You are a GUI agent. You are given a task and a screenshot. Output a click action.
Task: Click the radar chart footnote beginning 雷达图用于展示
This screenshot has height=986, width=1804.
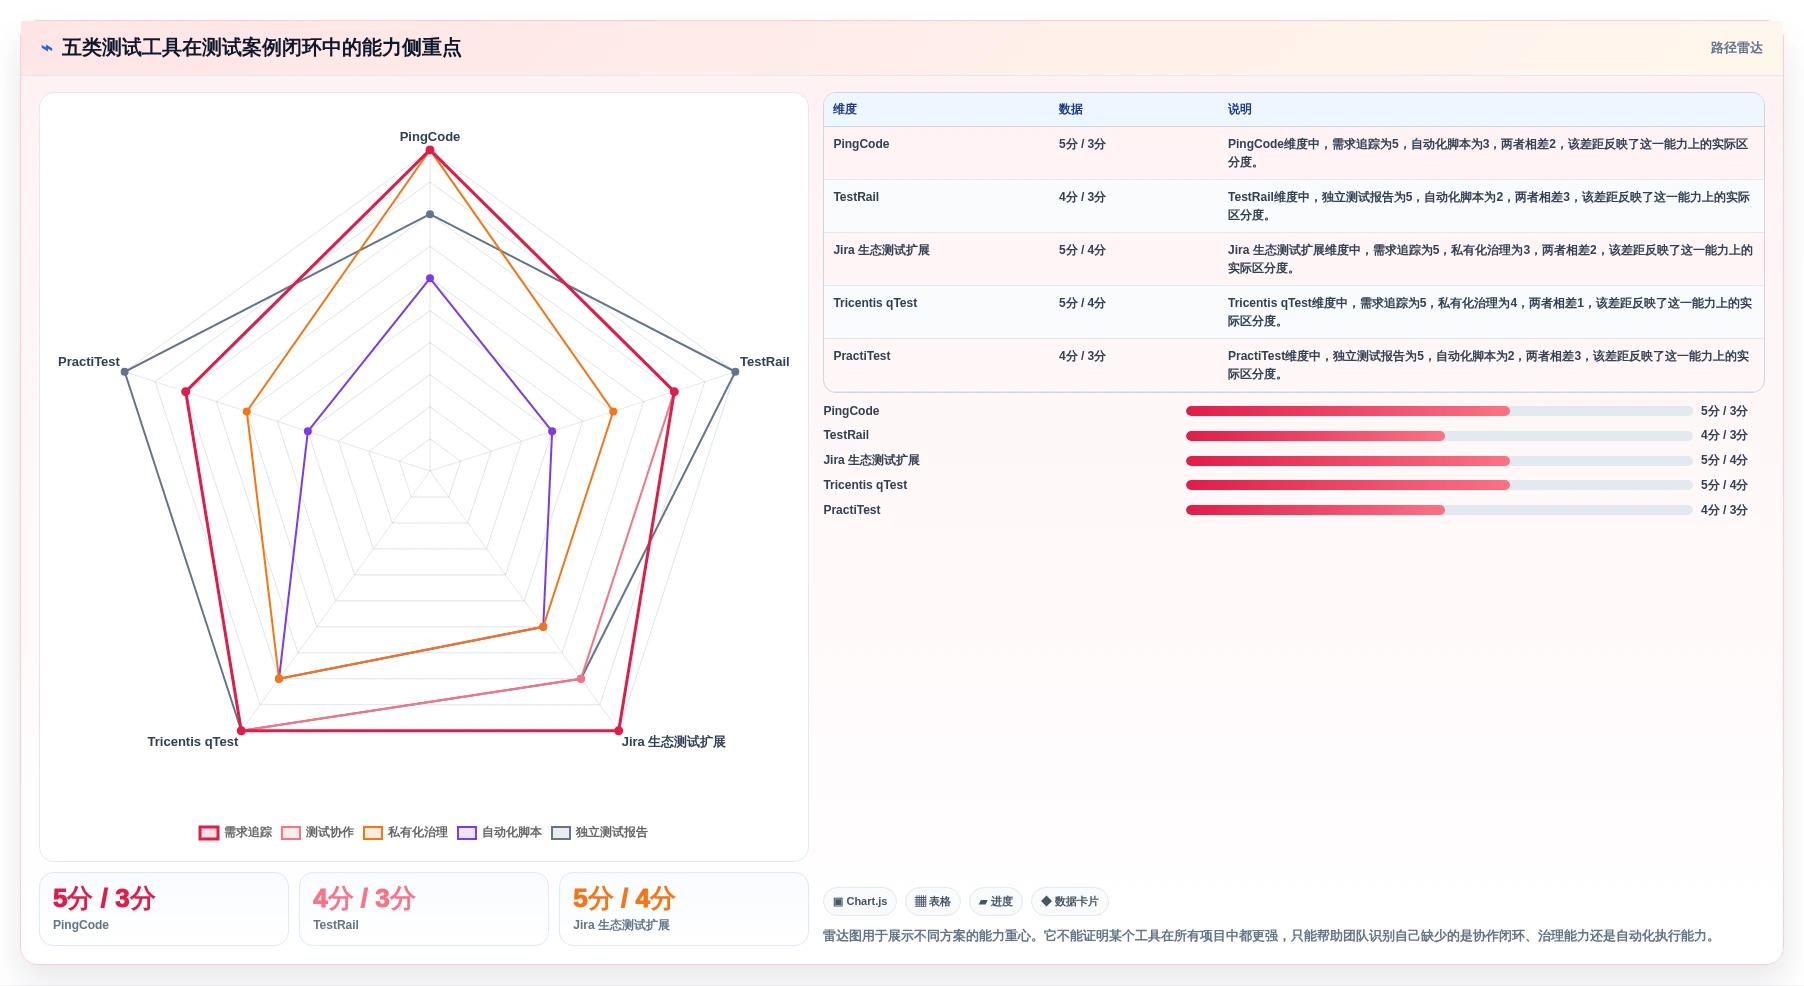coord(1270,936)
